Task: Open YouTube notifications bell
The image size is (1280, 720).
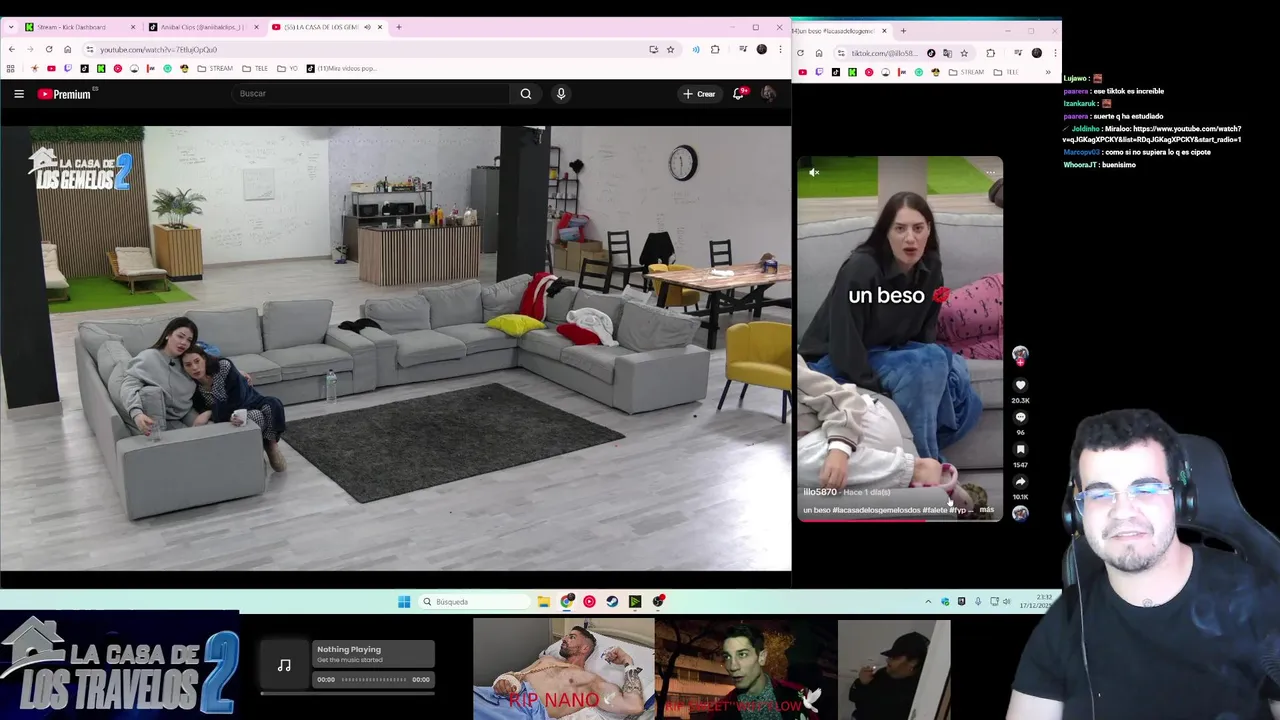Action: pyautogui.click(x=738, y=93)
